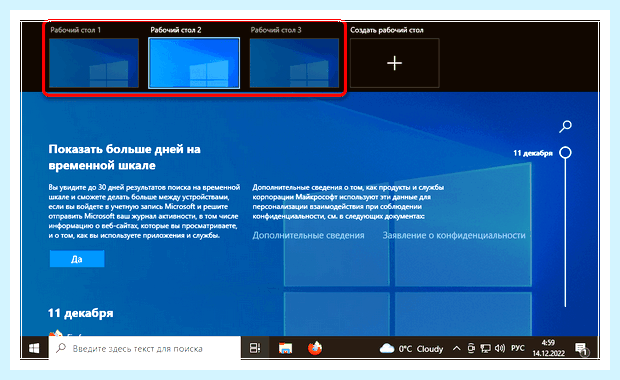The image size is (620, 380).
Task: Open the Action Center notification icon
Action: [582, 349]
